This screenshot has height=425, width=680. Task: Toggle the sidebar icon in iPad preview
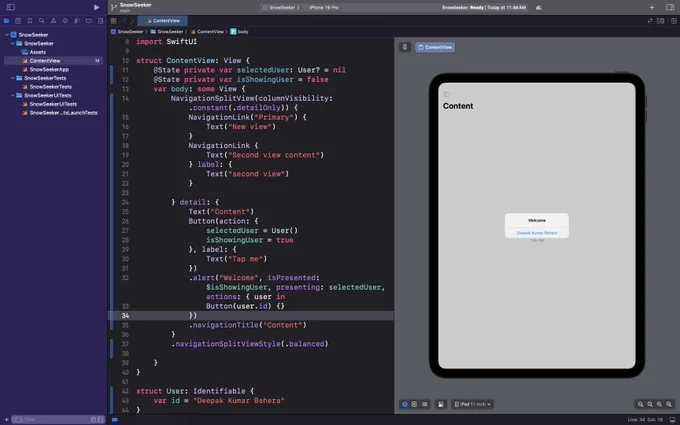tap(447, 94)
